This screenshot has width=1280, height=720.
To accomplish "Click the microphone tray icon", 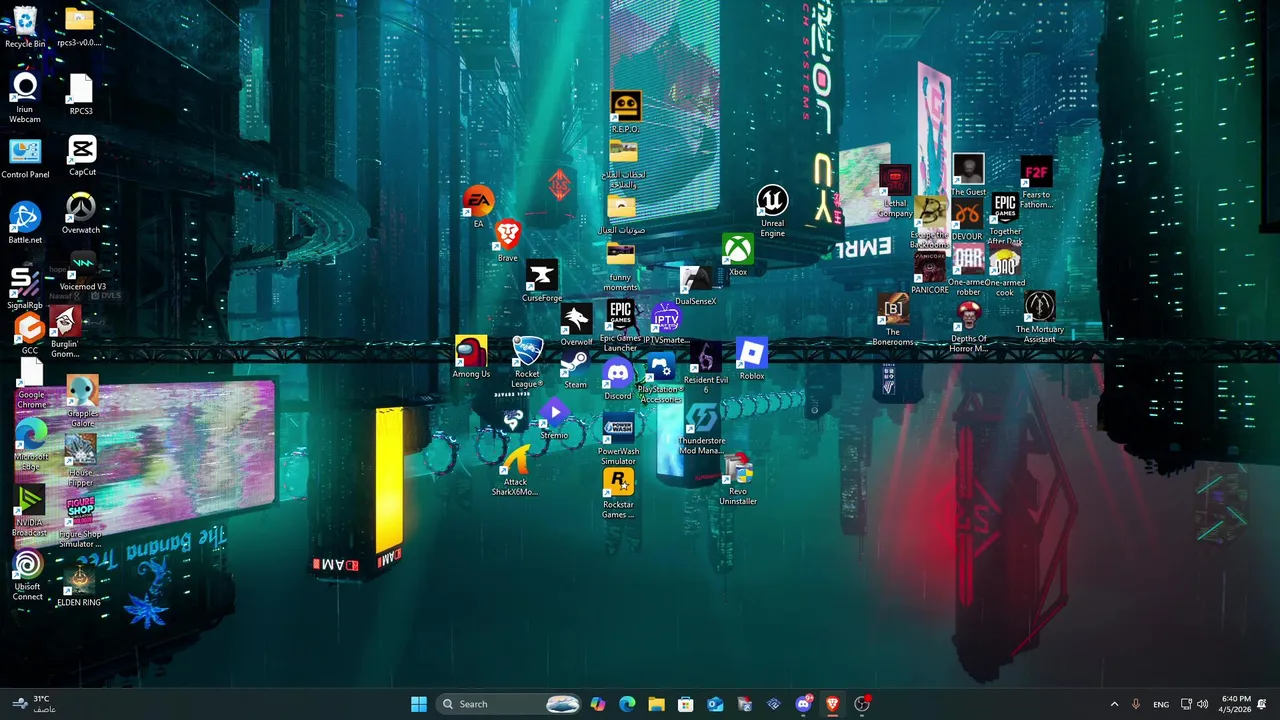I will tap(1135, 704).
